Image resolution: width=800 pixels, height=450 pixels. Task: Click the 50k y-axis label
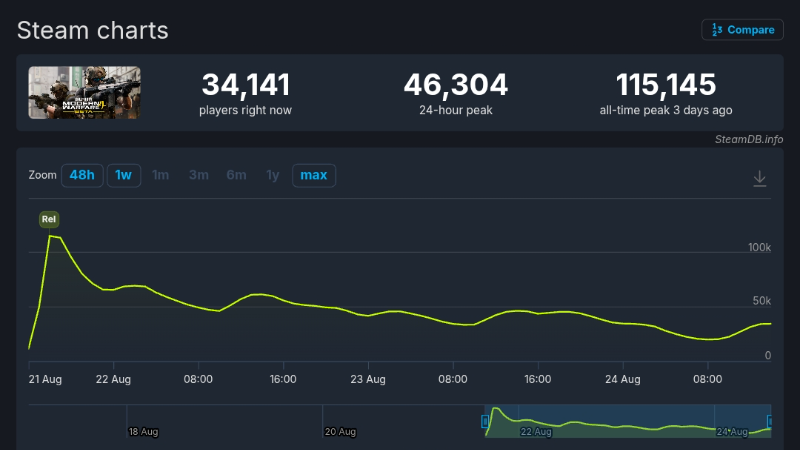point(762,301)
